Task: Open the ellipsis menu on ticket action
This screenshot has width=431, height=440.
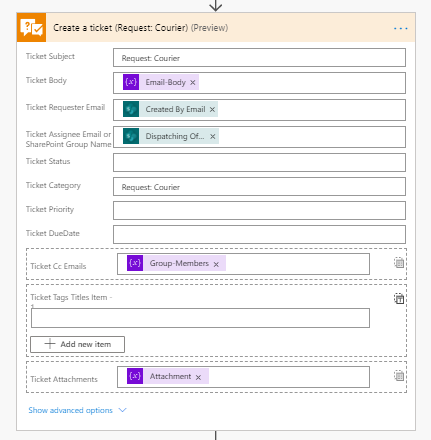Action: click(400, 28)
